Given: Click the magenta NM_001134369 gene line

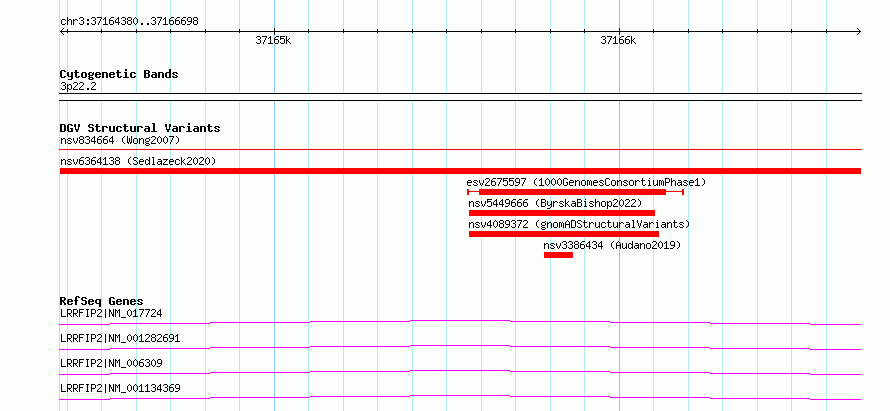Looking at the screenshot, I should pyautogui.click(x=460, y=397).
